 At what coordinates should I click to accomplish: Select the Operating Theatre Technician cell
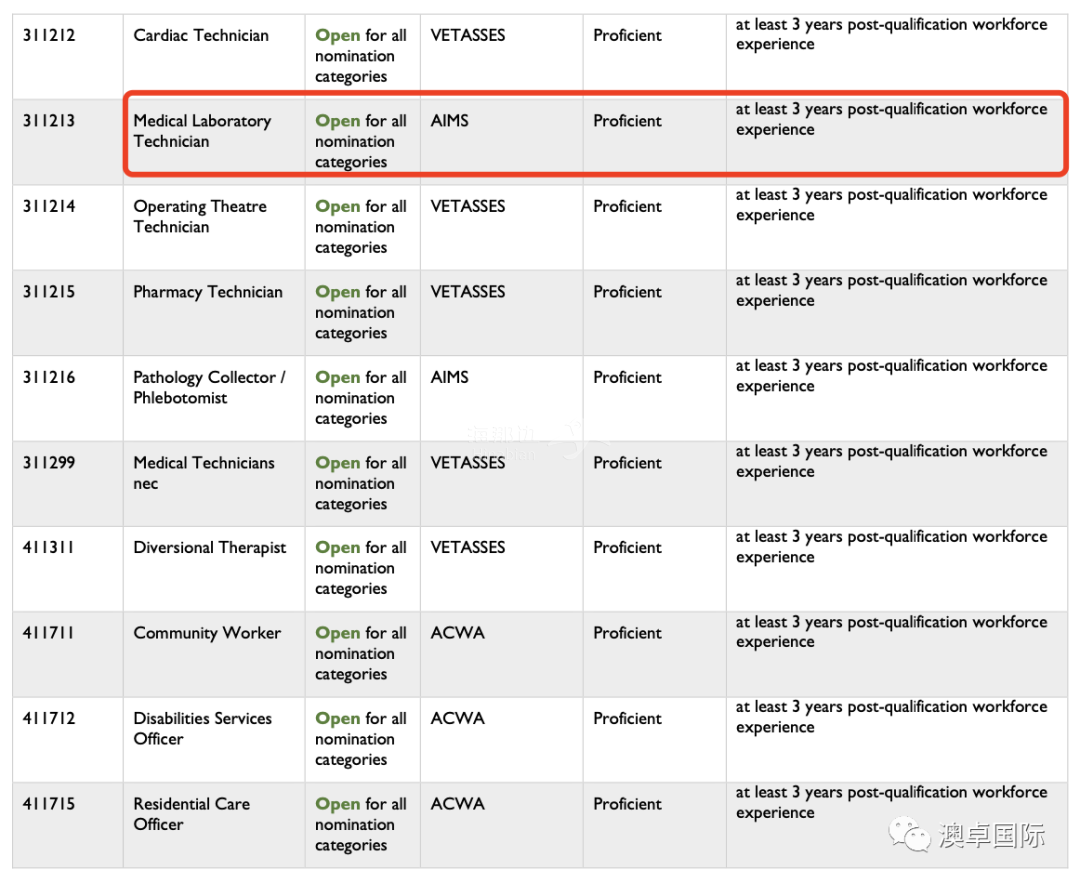200,217
